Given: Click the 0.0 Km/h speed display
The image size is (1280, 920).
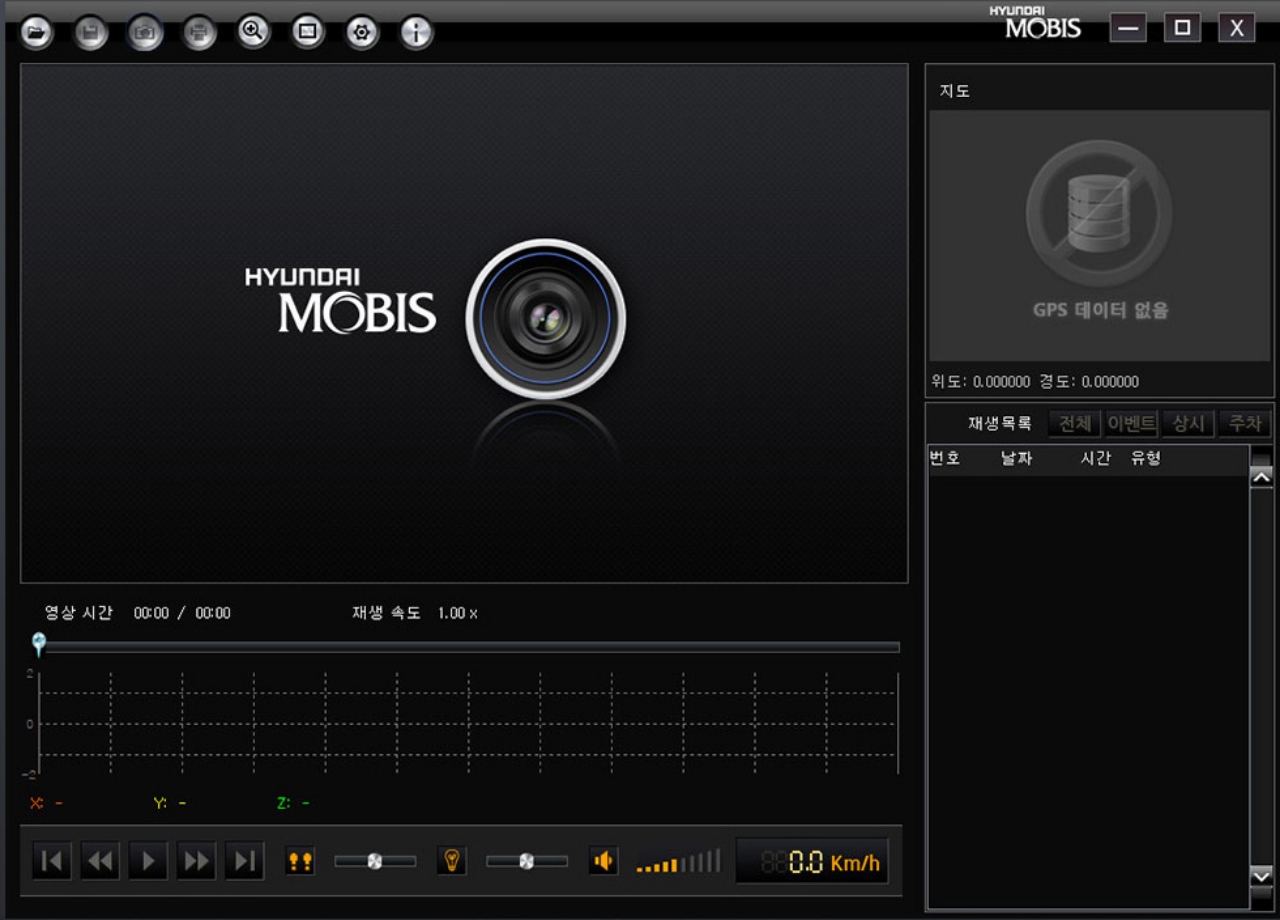Looking at the screenshot, I should pos(813,861).
